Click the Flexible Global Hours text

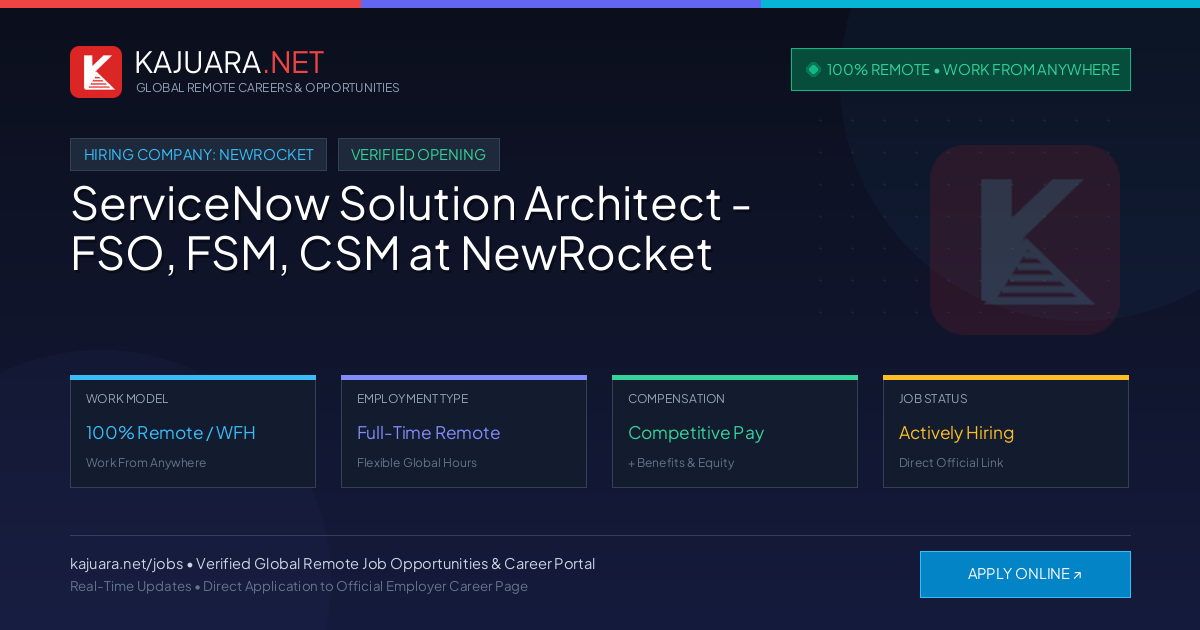417,463
